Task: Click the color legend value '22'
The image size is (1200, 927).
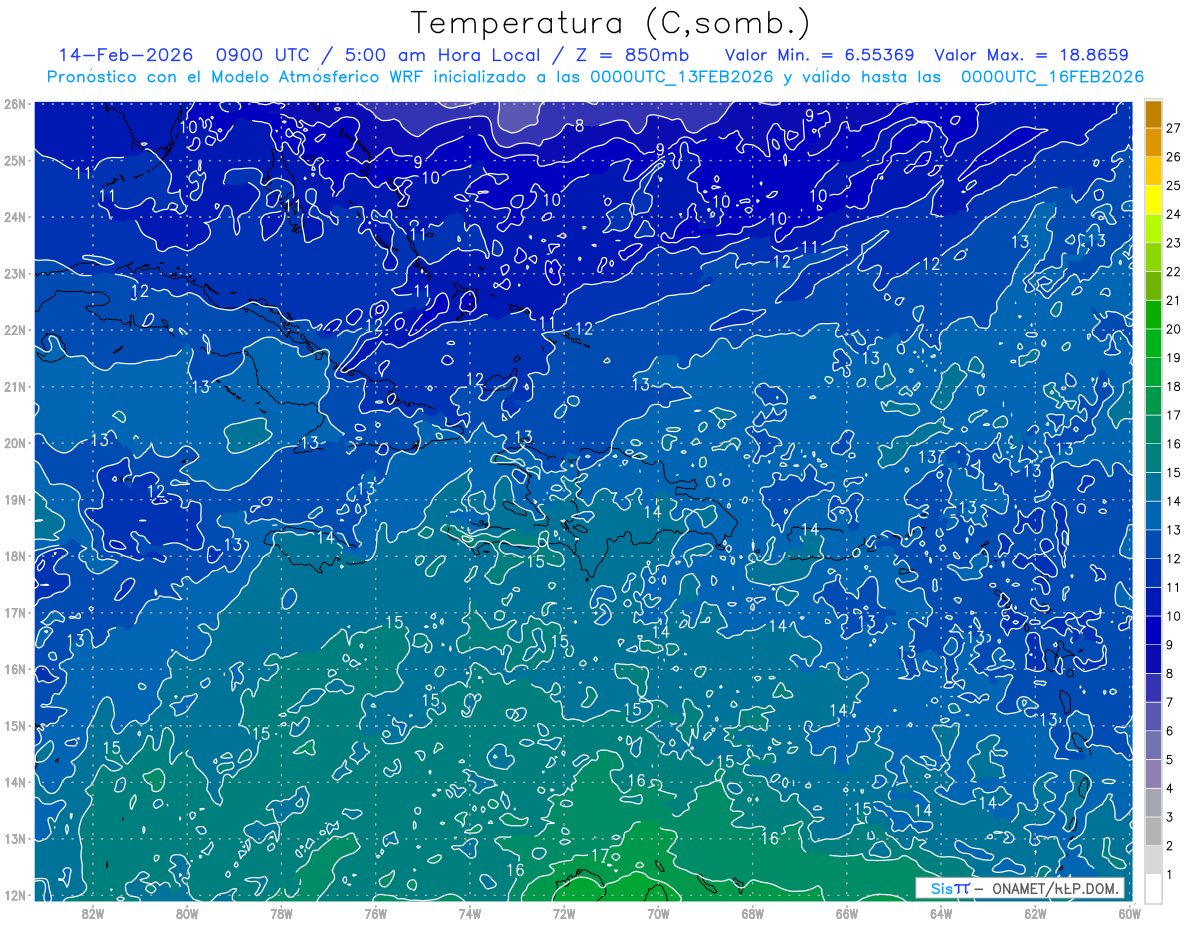Action: [1173, 272]
